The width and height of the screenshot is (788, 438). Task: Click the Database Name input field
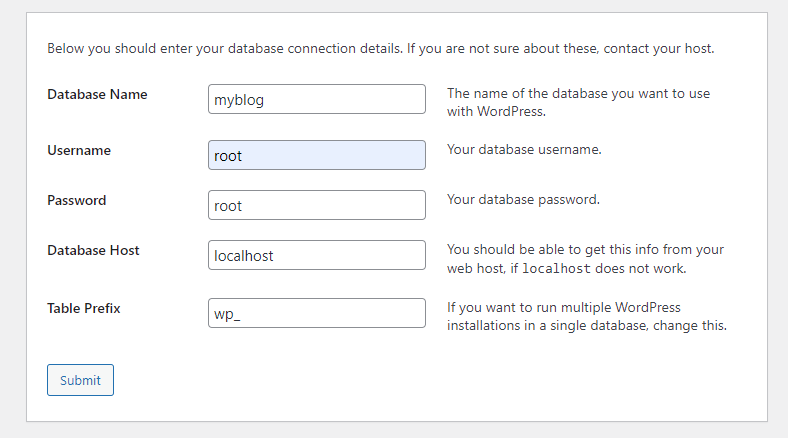pos(316,99)
